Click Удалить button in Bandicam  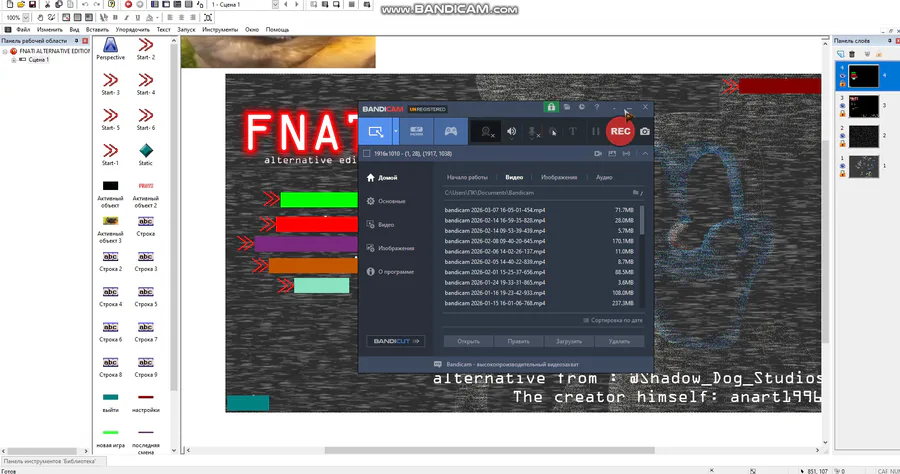coord(619,341)
